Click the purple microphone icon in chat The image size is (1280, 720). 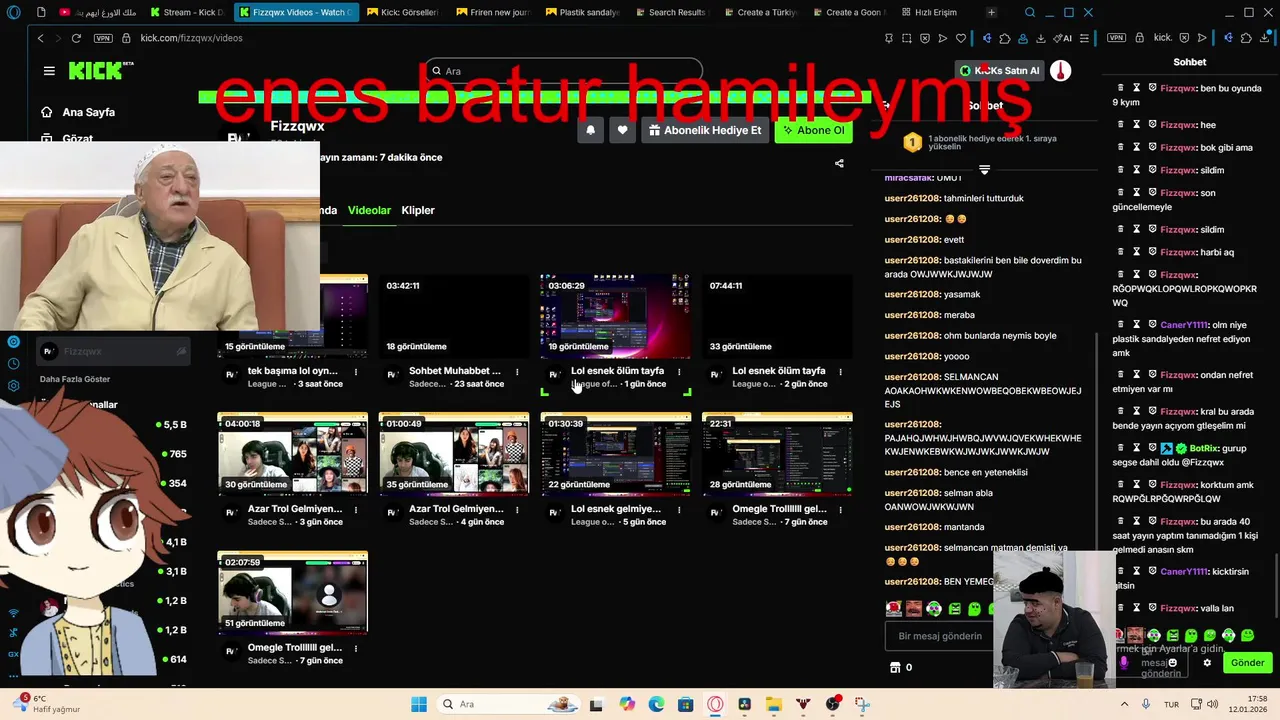pos(1124,663)
